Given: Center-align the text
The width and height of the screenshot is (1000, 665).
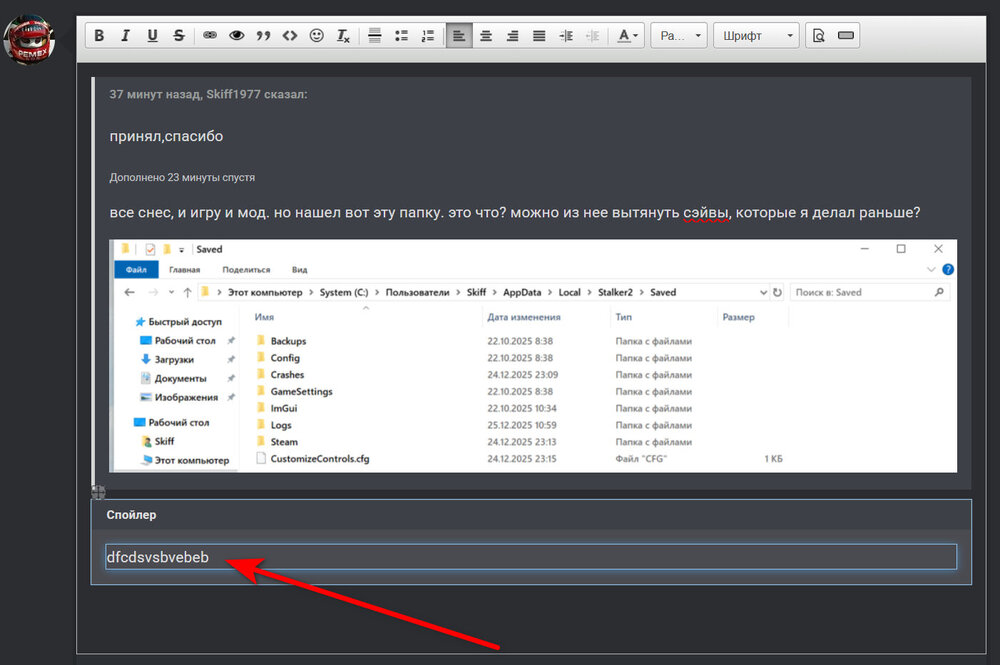Looking at the screenshot, I should pyautogui.click(x=486, y=36).
